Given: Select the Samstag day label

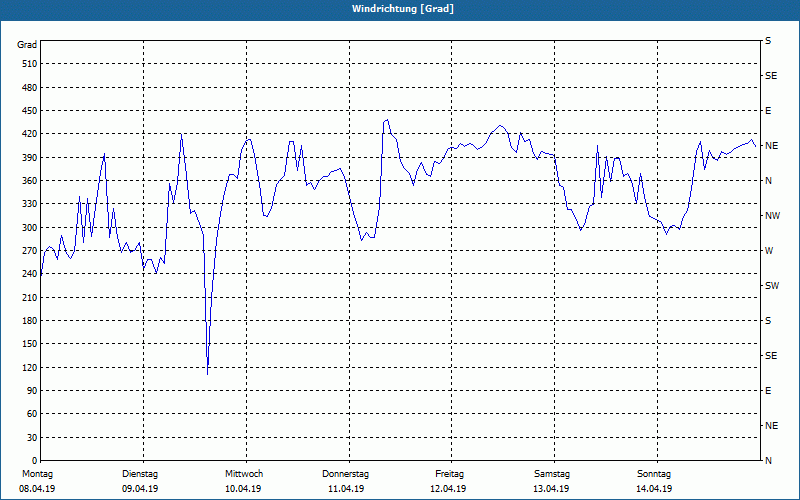Looking at the screenshot, I should (x=552, y=474).
